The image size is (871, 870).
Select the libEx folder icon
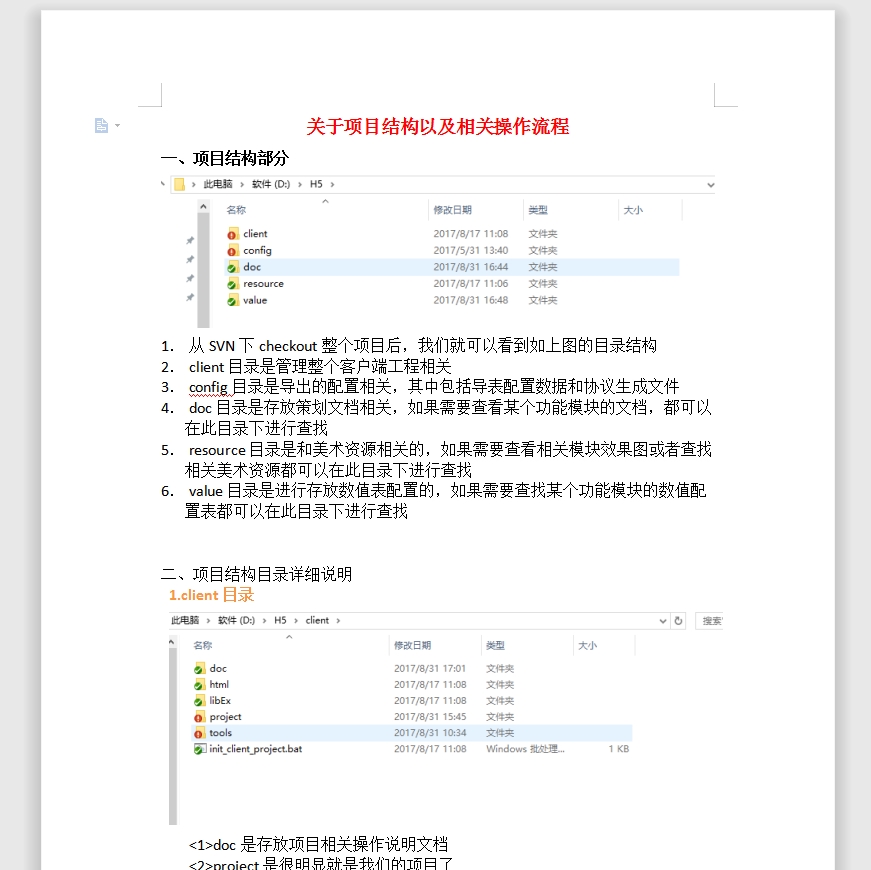coord(199,701)
